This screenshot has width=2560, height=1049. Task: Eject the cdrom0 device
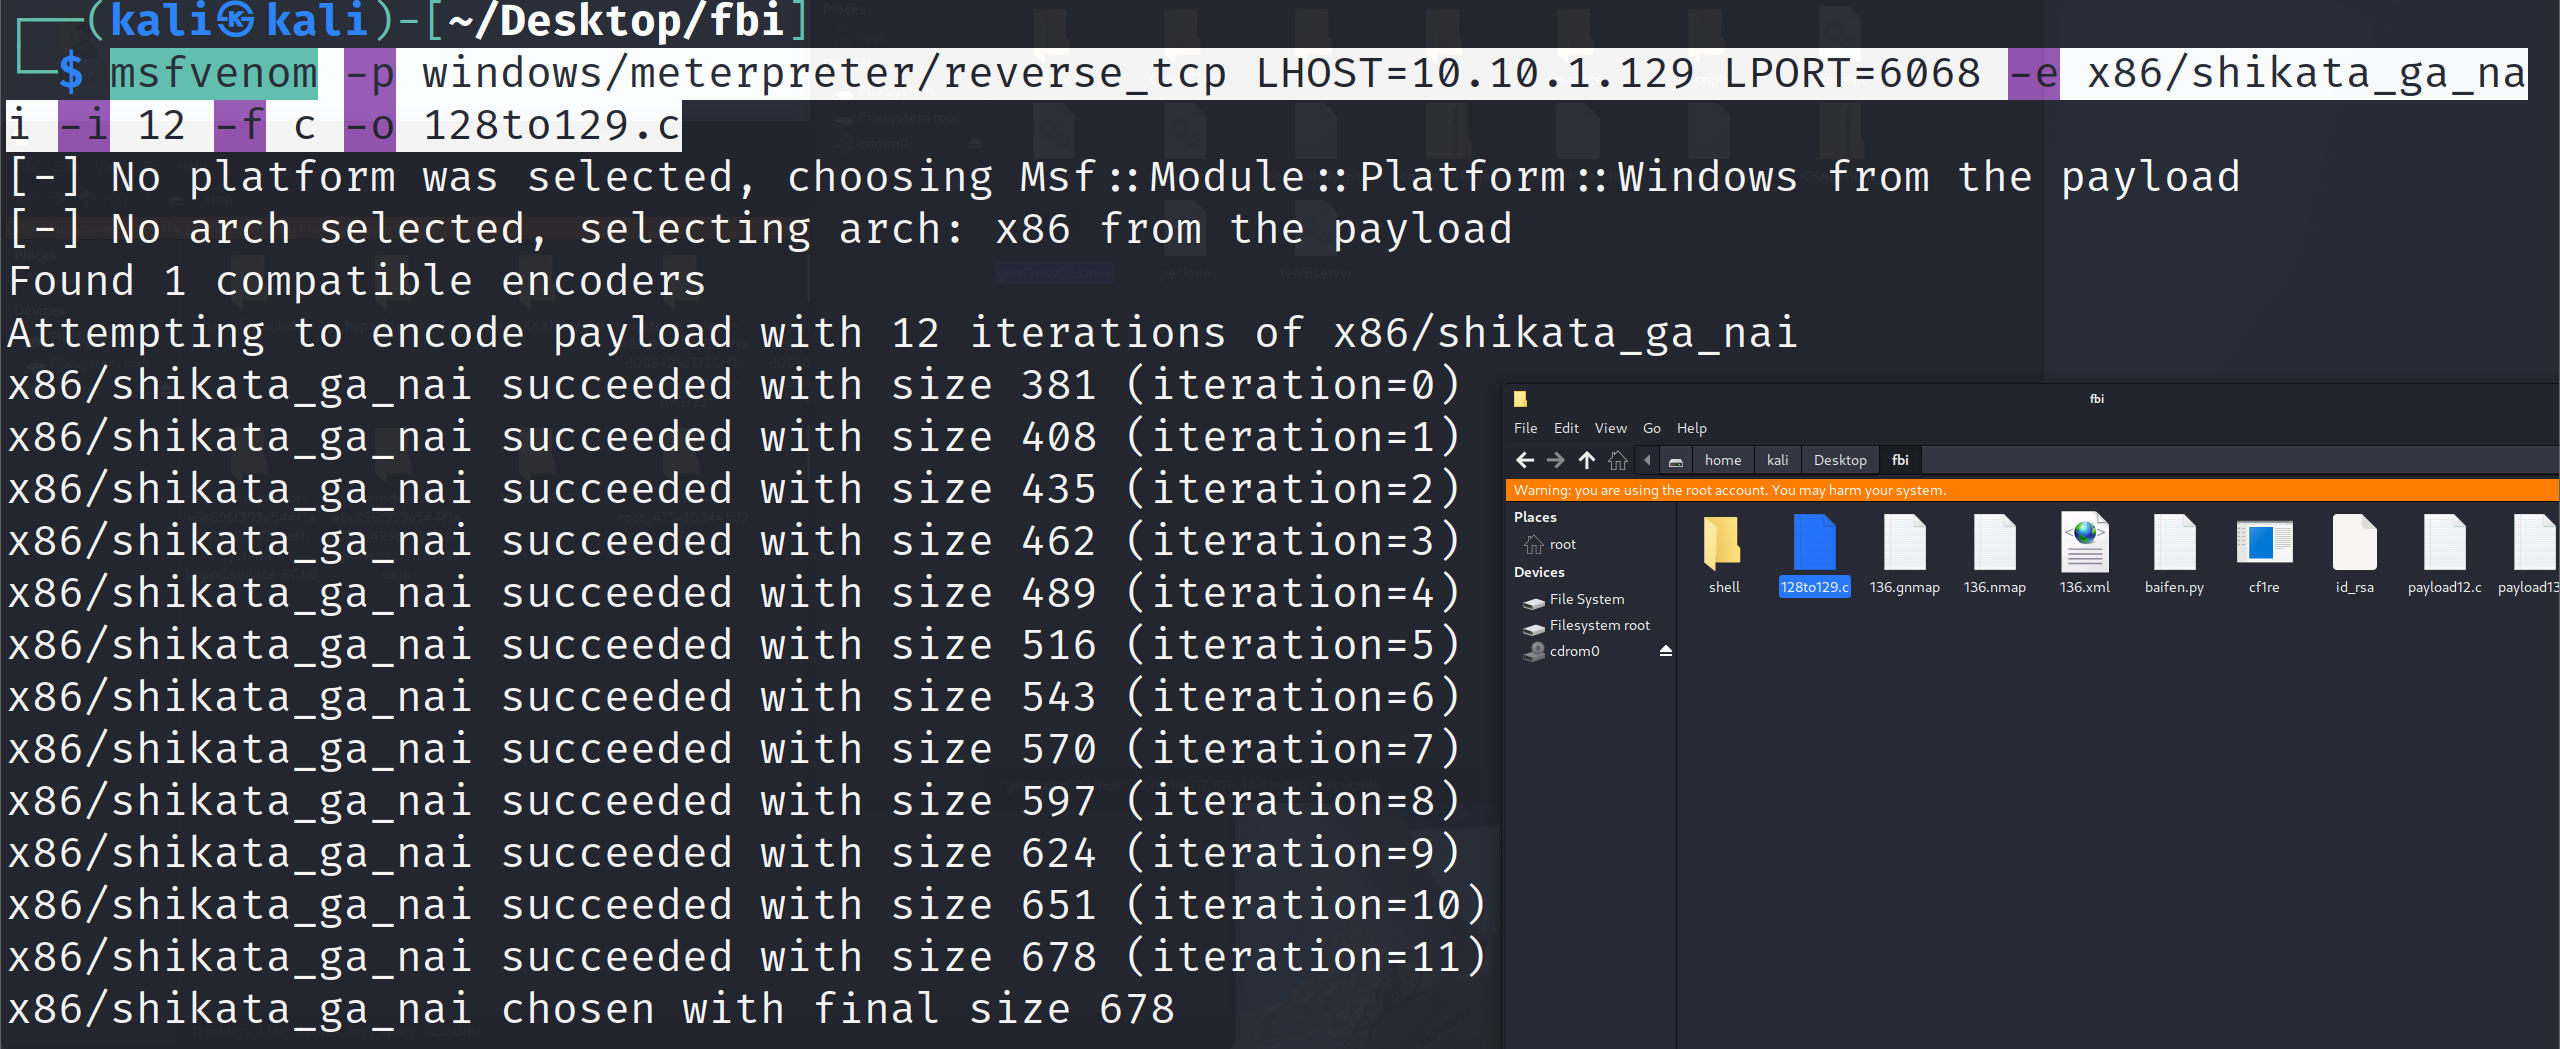tap(1665, 651)
